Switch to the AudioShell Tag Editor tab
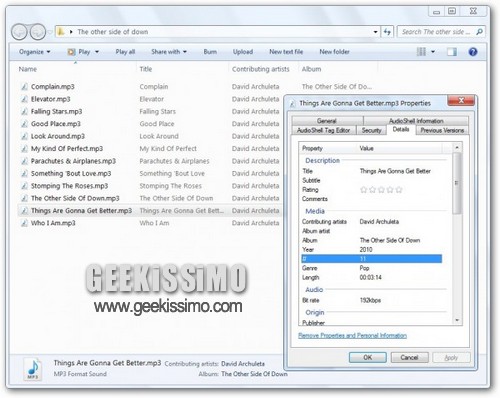Viewport: 500px width, 398px height. point(324,130)
